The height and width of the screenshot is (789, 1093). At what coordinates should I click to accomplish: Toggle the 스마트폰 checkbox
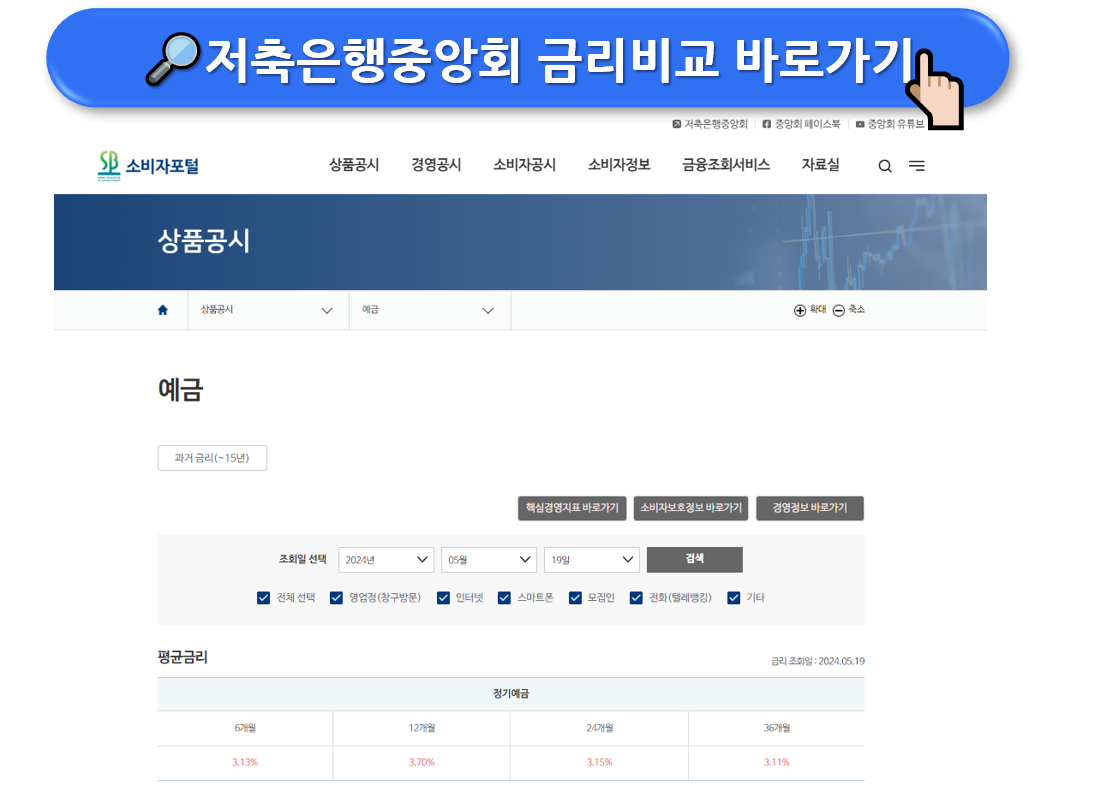(x=504, y=598)
